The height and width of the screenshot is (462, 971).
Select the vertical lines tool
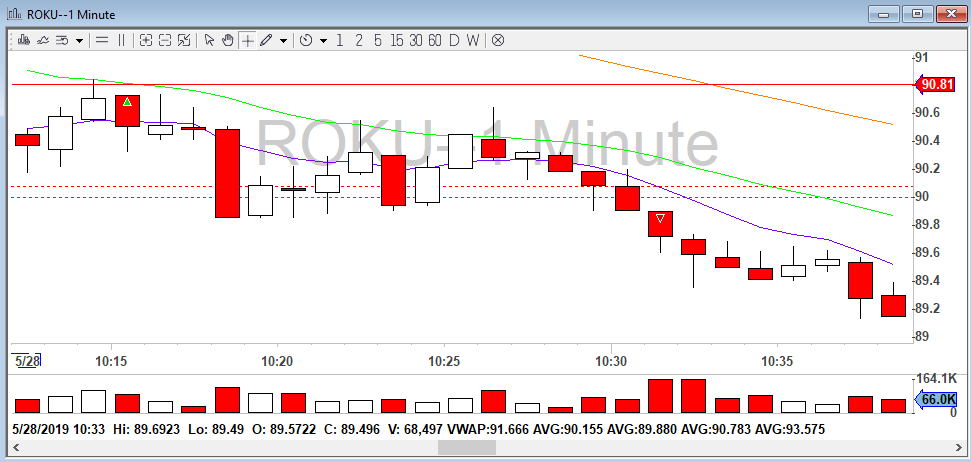(x=121, y=41)
